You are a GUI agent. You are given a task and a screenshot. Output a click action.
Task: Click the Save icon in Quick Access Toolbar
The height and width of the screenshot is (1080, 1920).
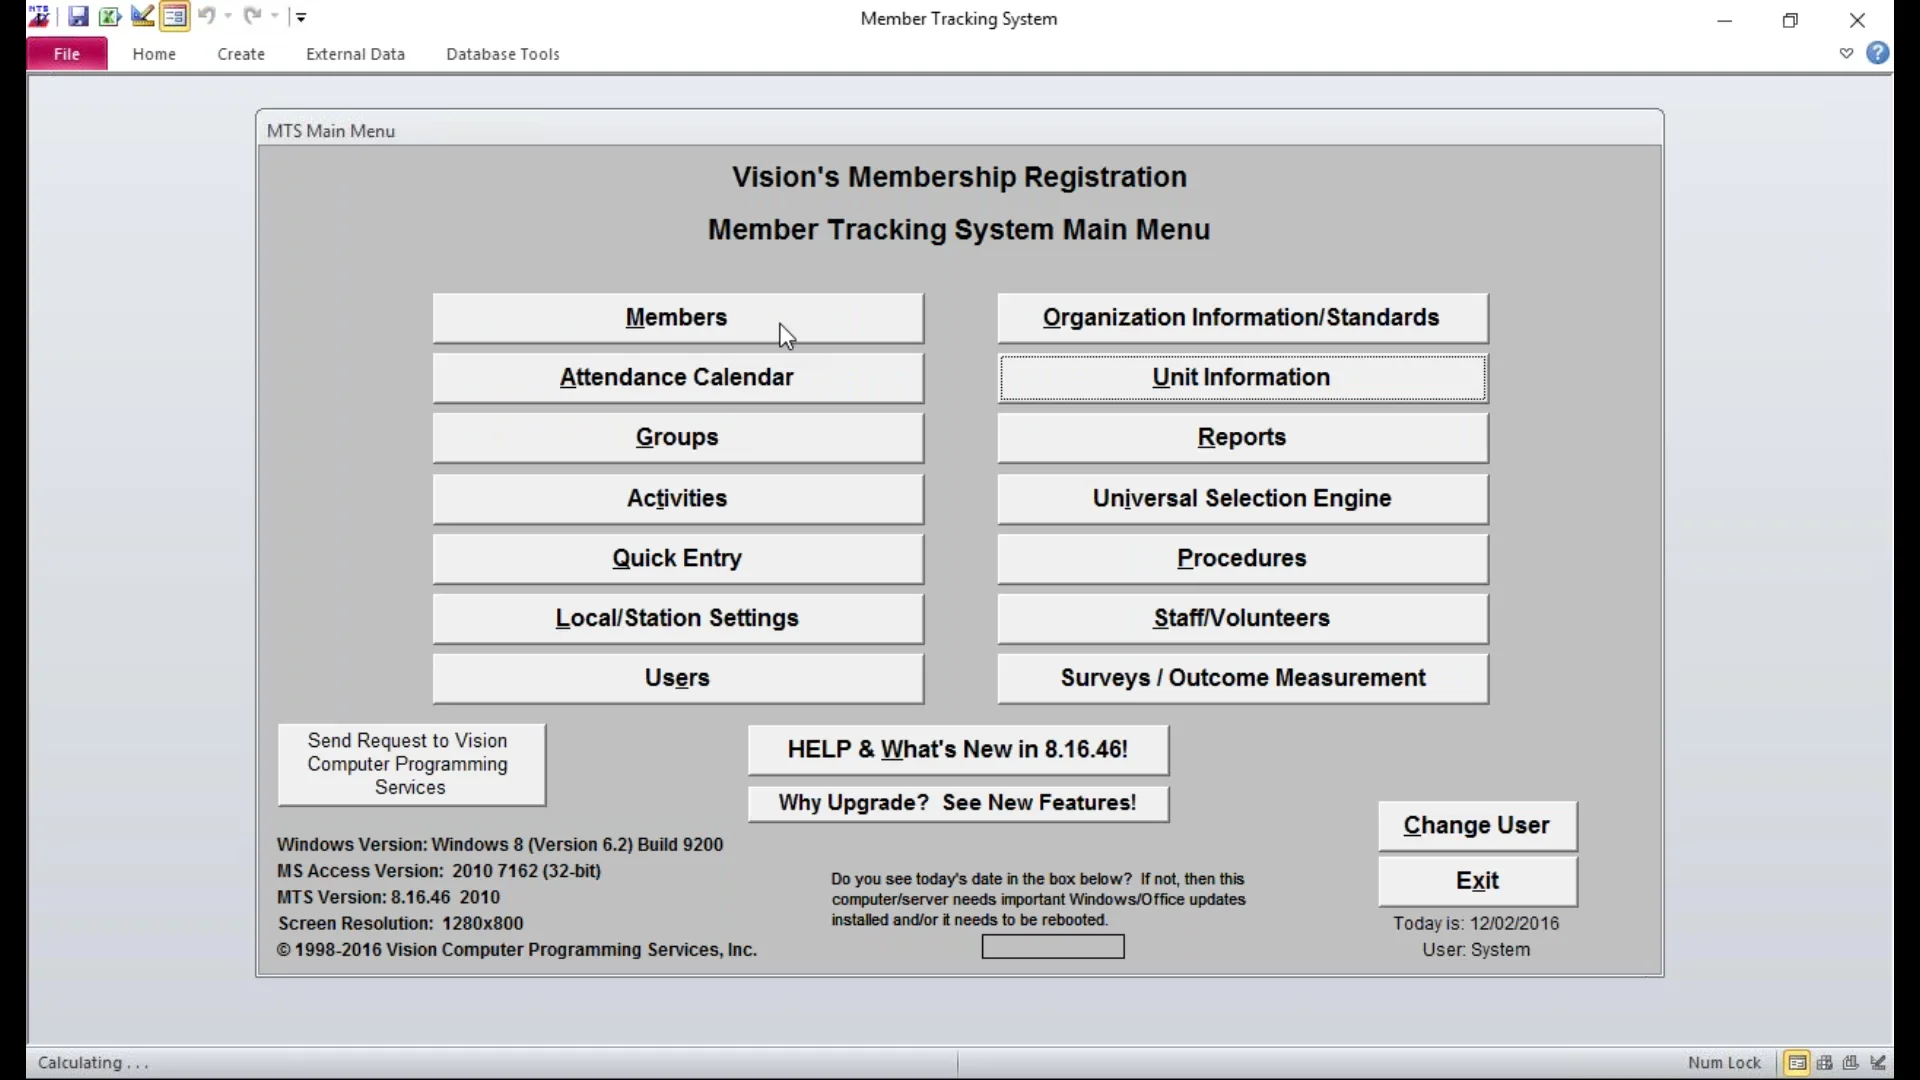tap(78, 16)
